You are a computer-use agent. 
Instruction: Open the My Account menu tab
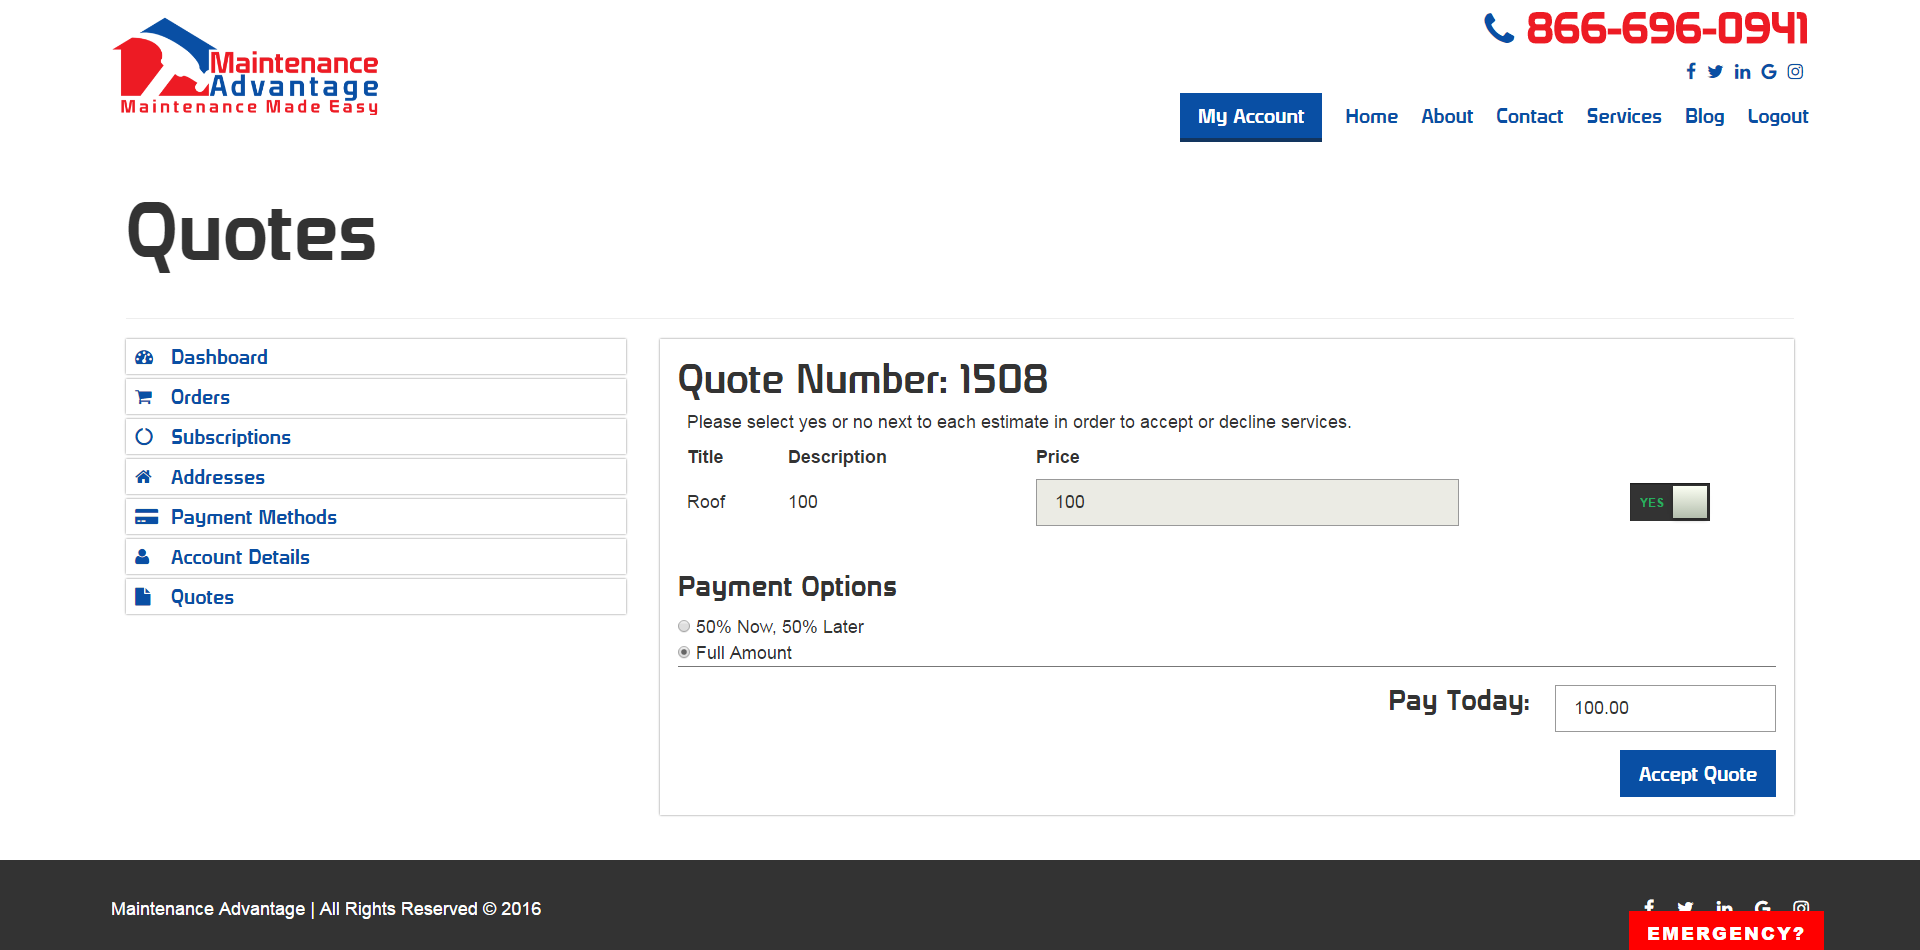pyautogui.click(x=1251, y=117)
